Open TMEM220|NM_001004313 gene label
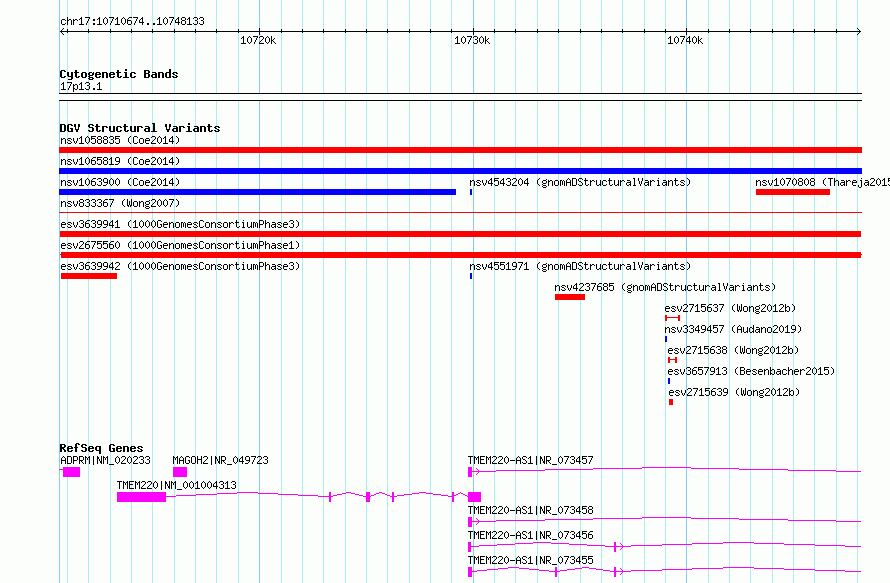890x583 pixels. pos(177,485)
